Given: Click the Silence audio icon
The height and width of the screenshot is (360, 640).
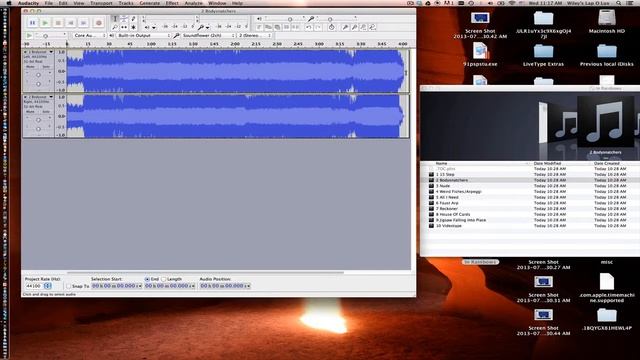Looking at the screenshot, I should click(x=296, y=27).
